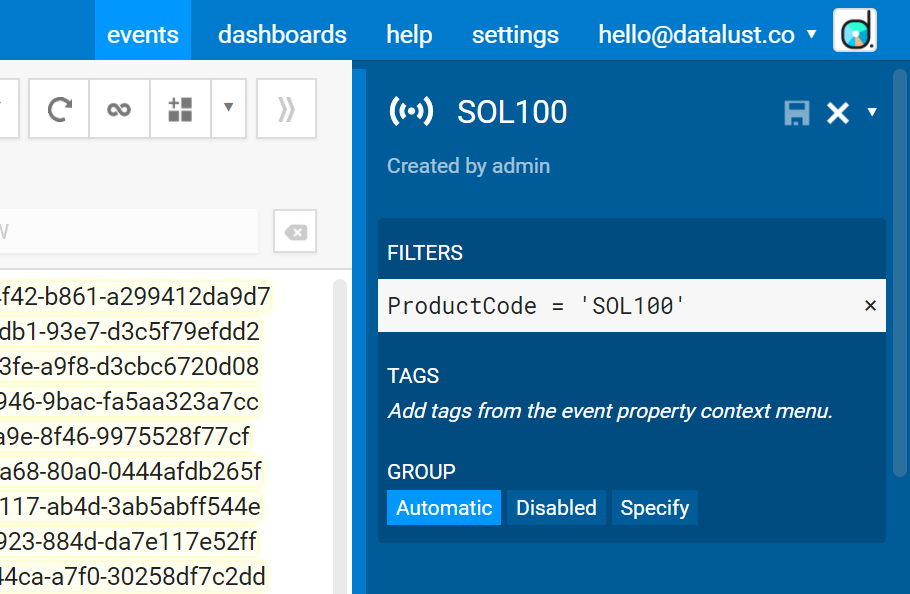Select event ending da7e117e52ff

pos(128,541)
